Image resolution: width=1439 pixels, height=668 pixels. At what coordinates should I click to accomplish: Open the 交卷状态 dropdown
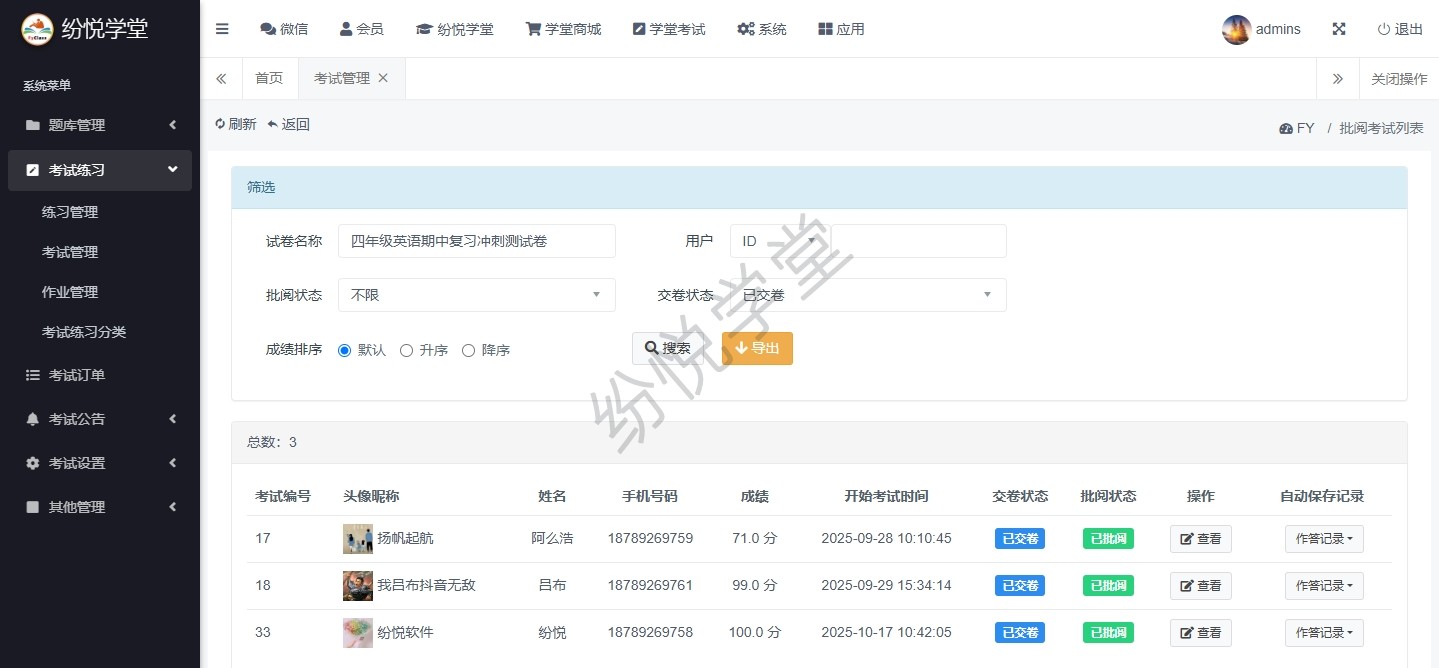(867, 295)
